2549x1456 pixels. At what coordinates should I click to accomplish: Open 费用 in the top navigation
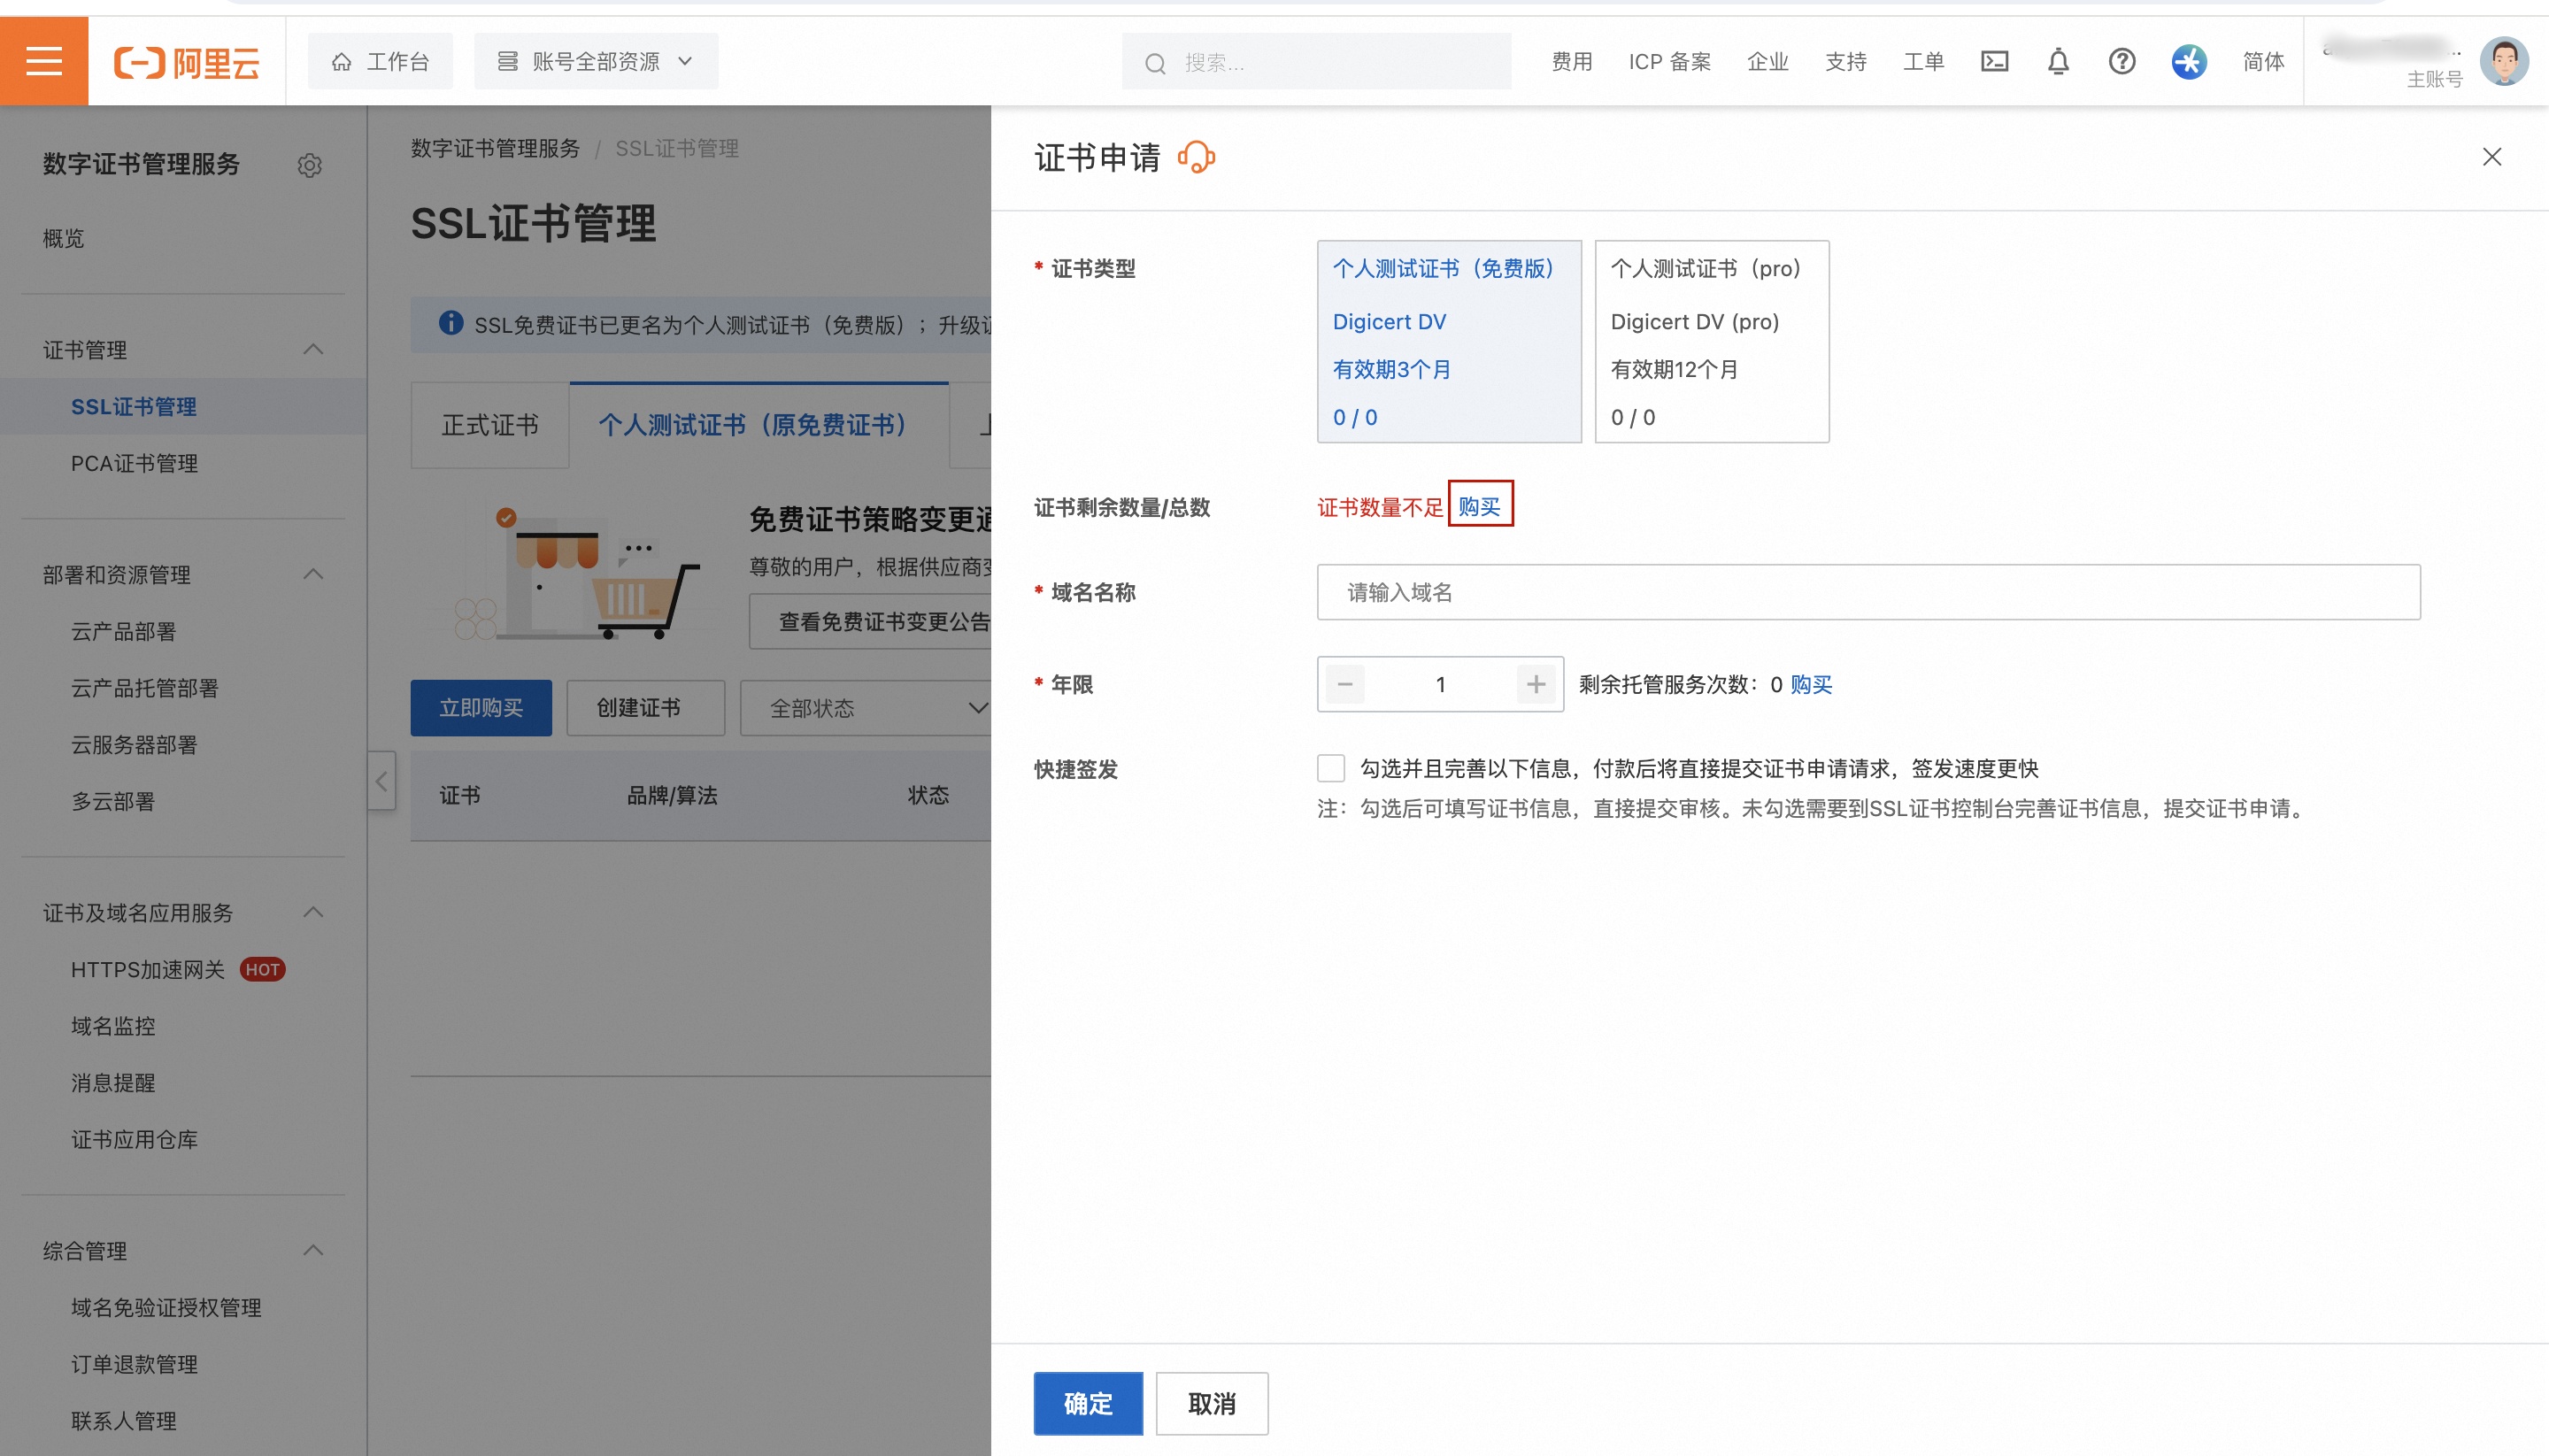coord(1572,62)
